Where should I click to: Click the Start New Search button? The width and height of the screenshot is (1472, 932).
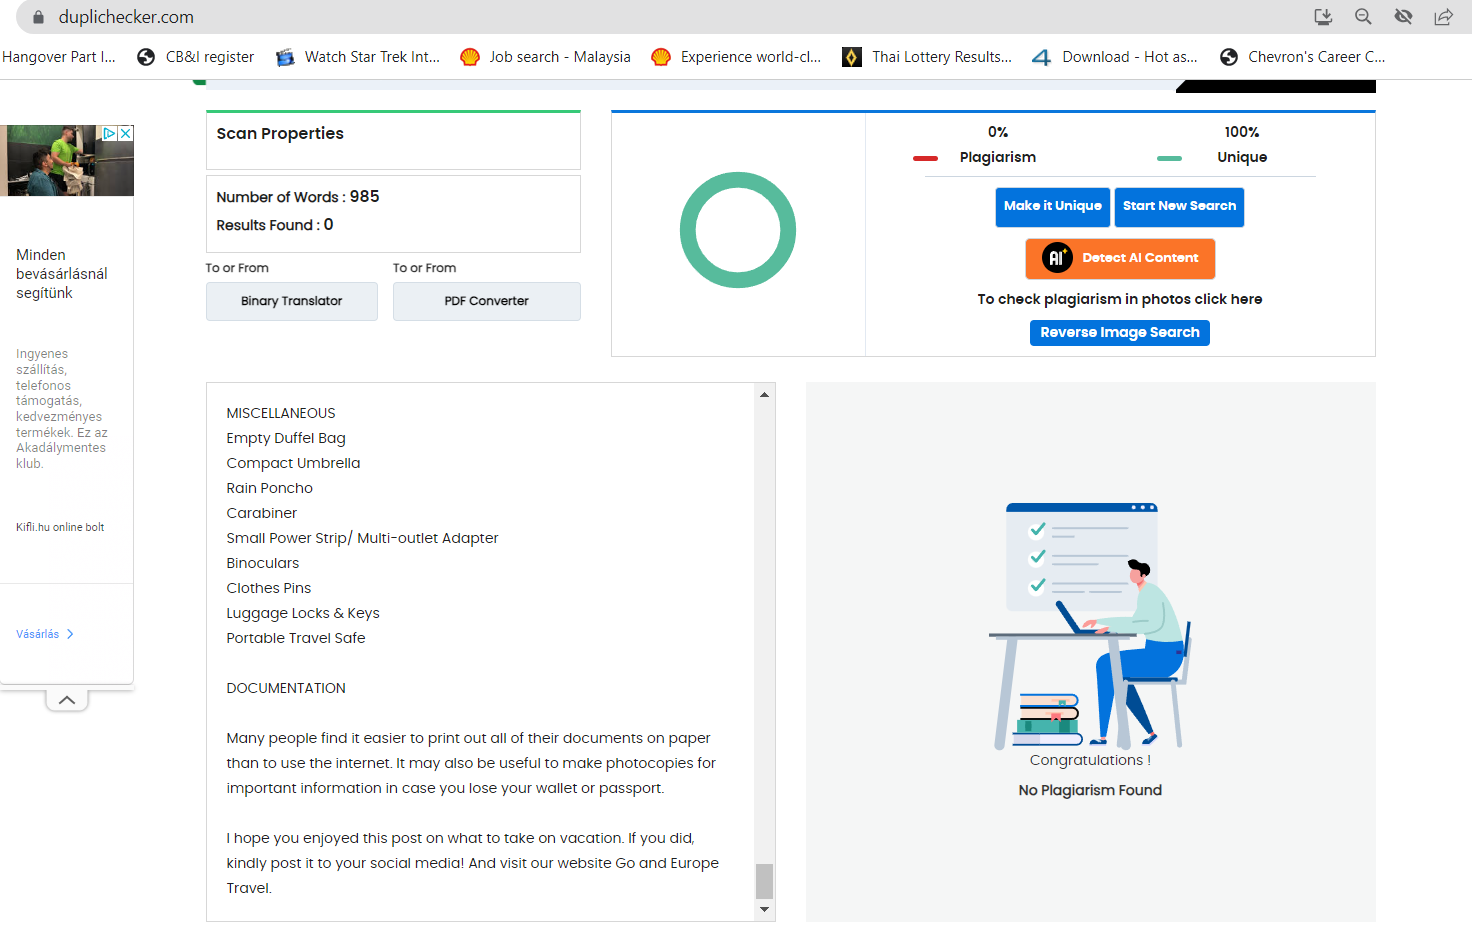click(1180, 207)
